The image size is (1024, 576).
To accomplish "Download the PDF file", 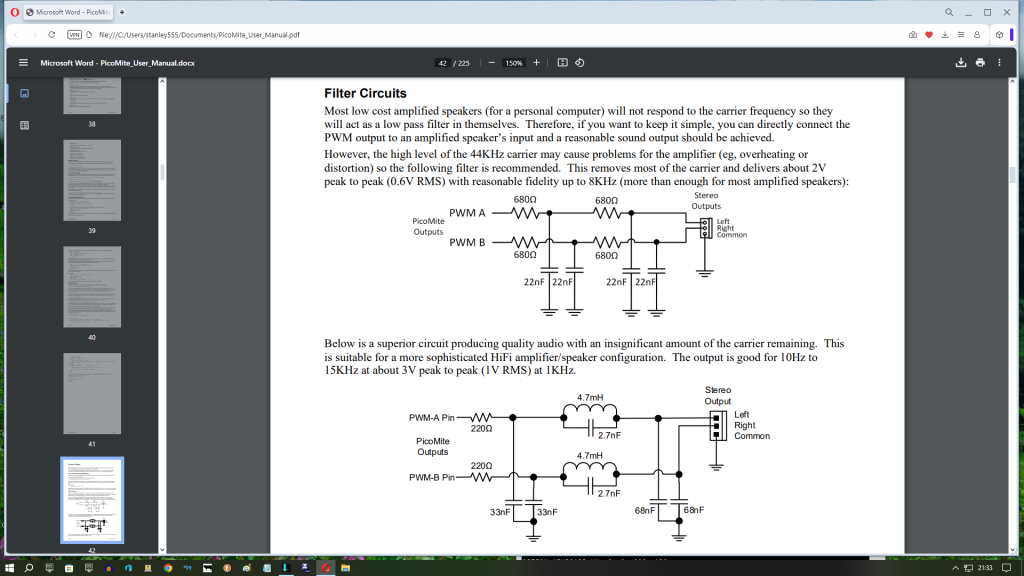I will tap(961, 62).
